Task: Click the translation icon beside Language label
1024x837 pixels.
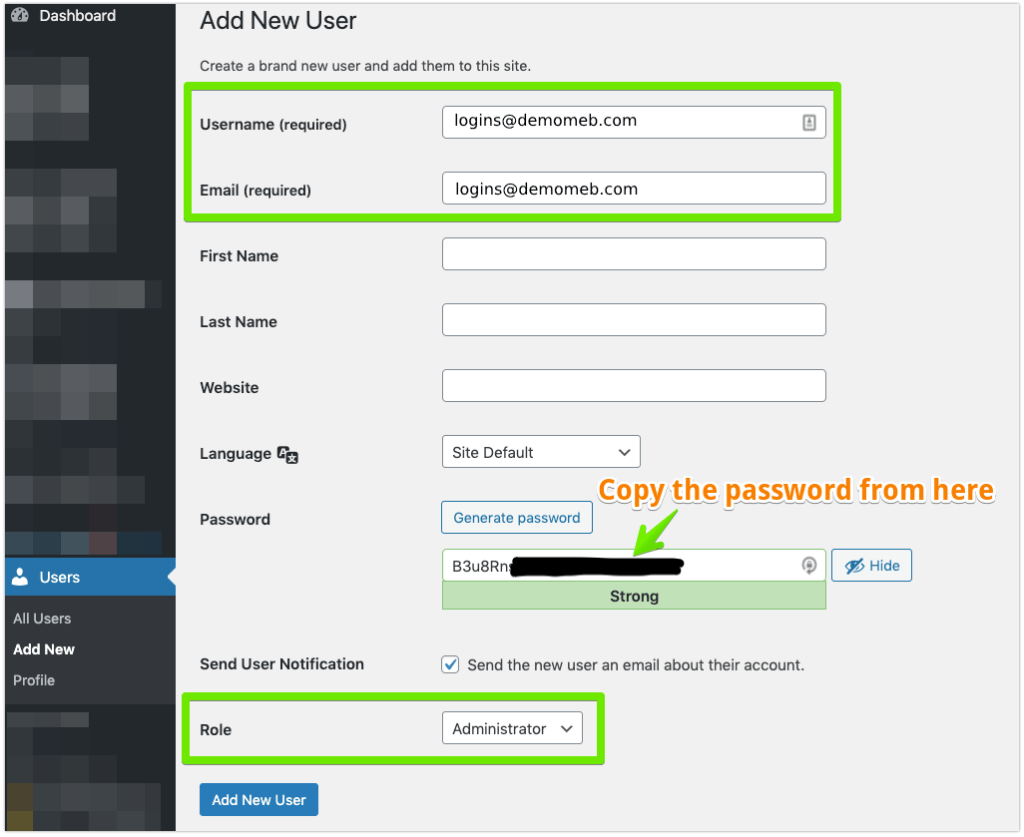Action: 288,454
